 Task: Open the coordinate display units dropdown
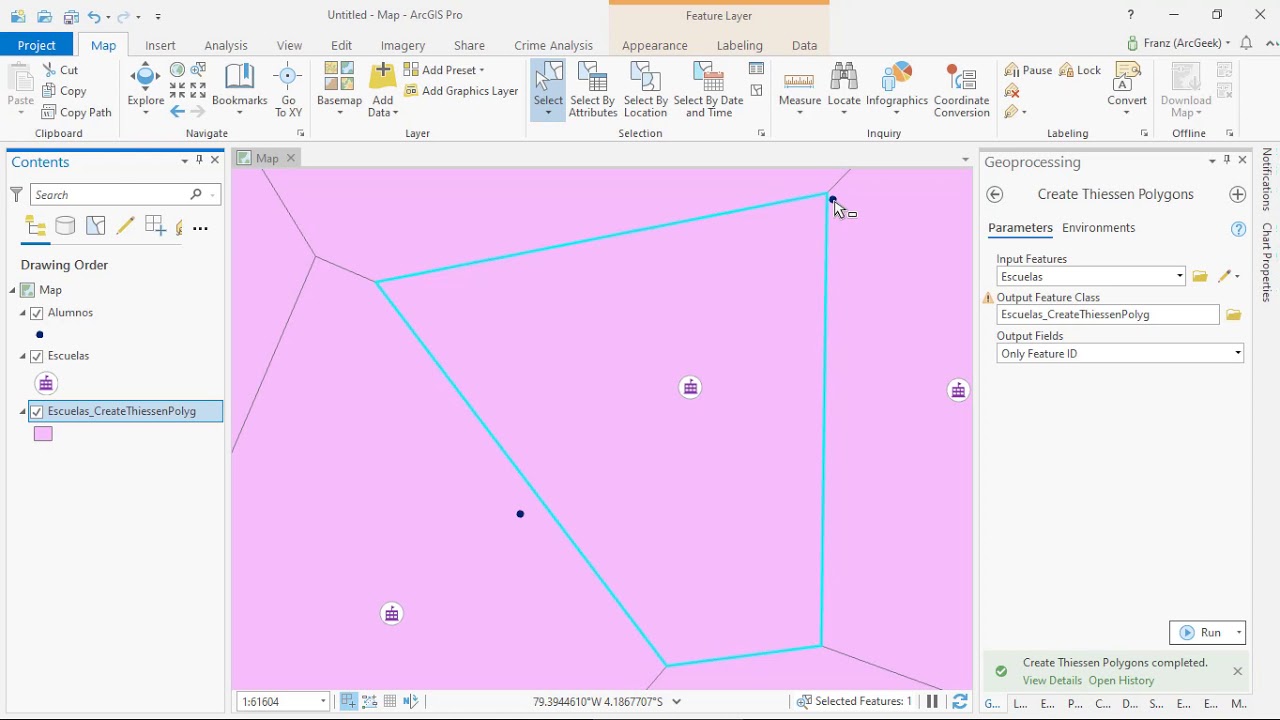coord(677,702)
